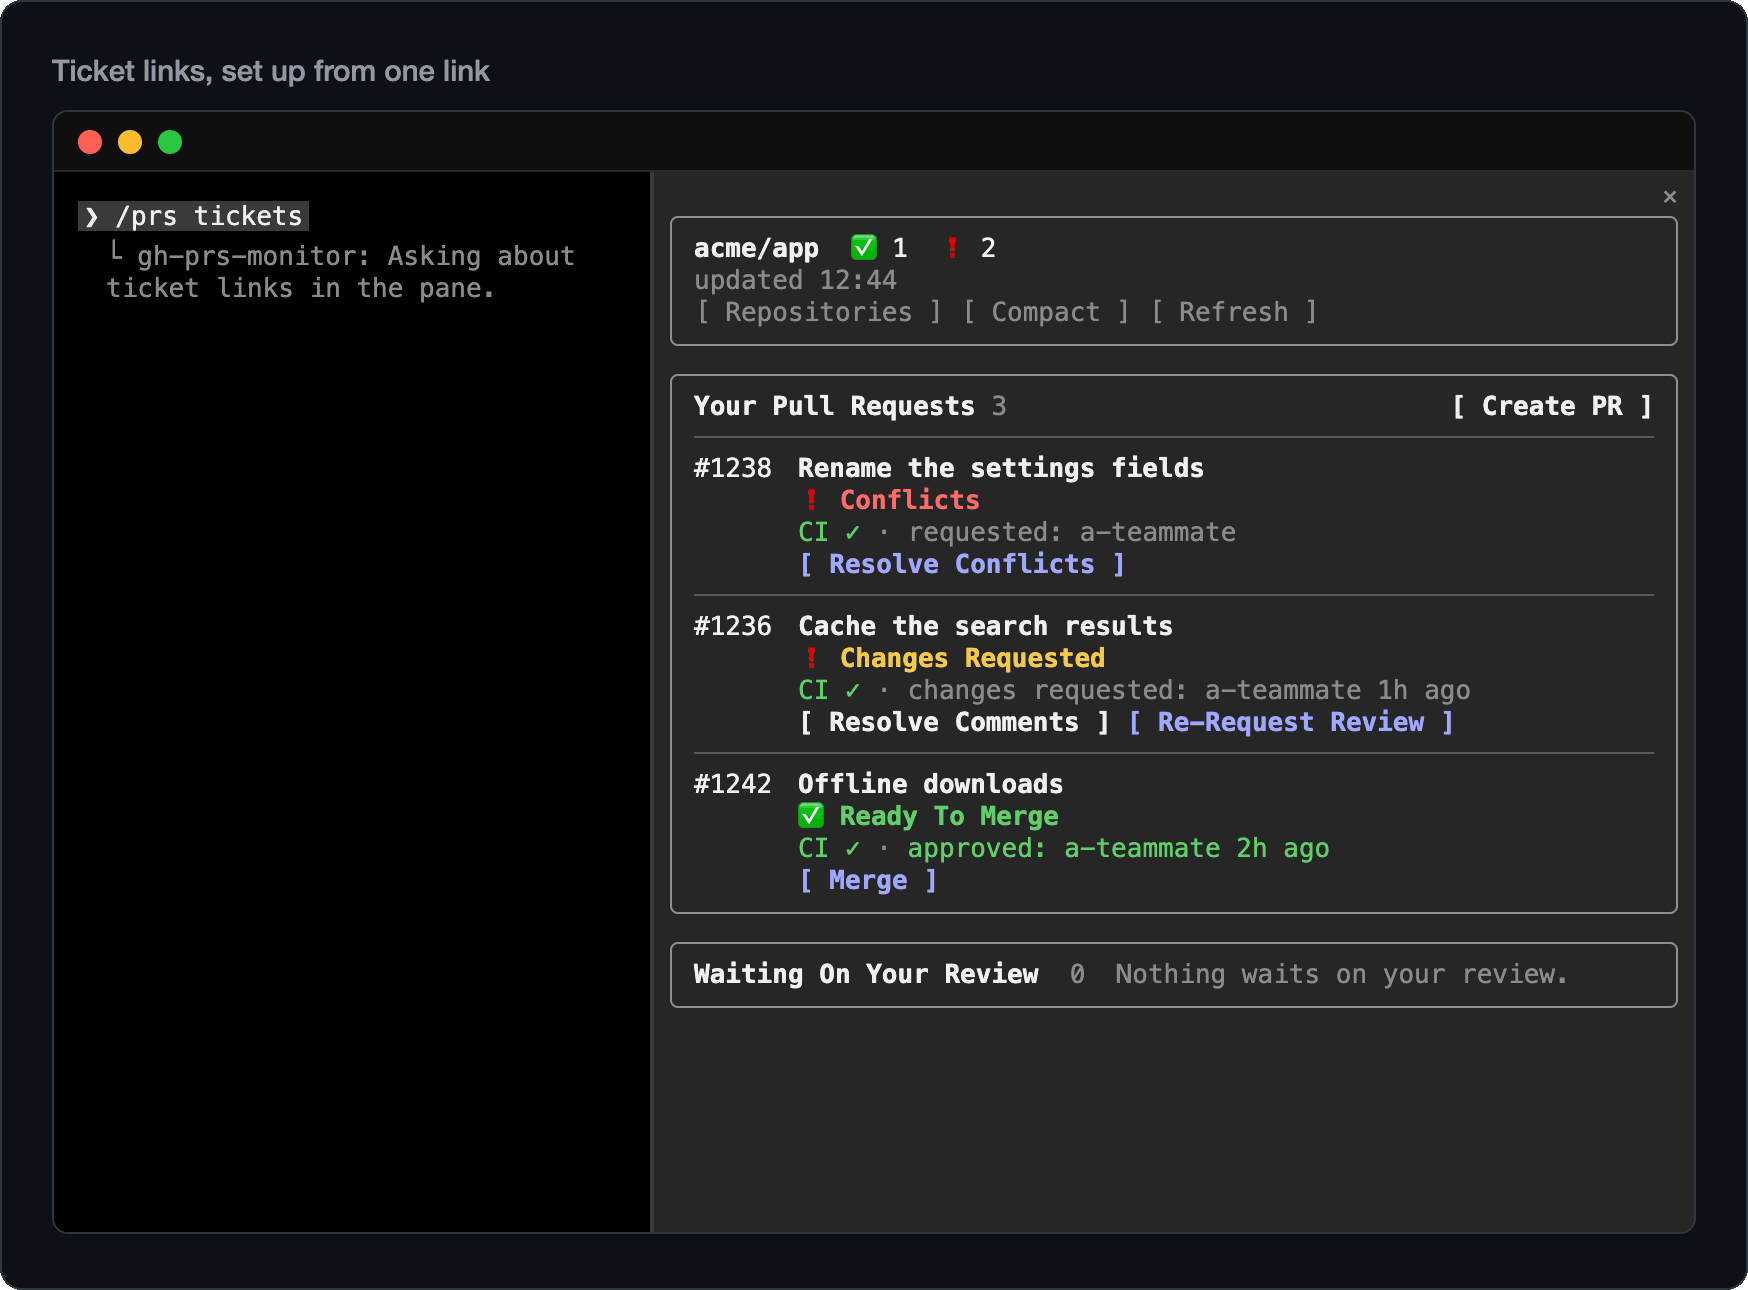
Task: Click CI check status on PR #1242
Action: click(x=829, y=848)
